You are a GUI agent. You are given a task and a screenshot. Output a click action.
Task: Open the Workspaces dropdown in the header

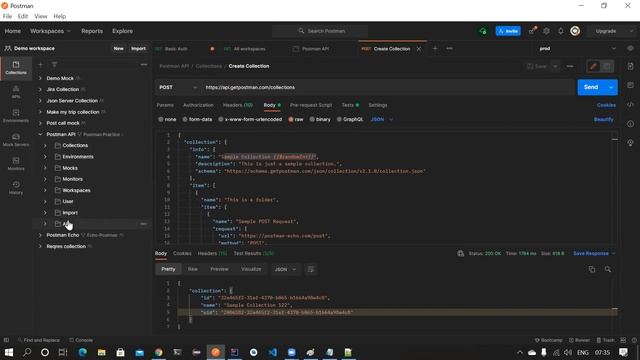pos(50,31)
